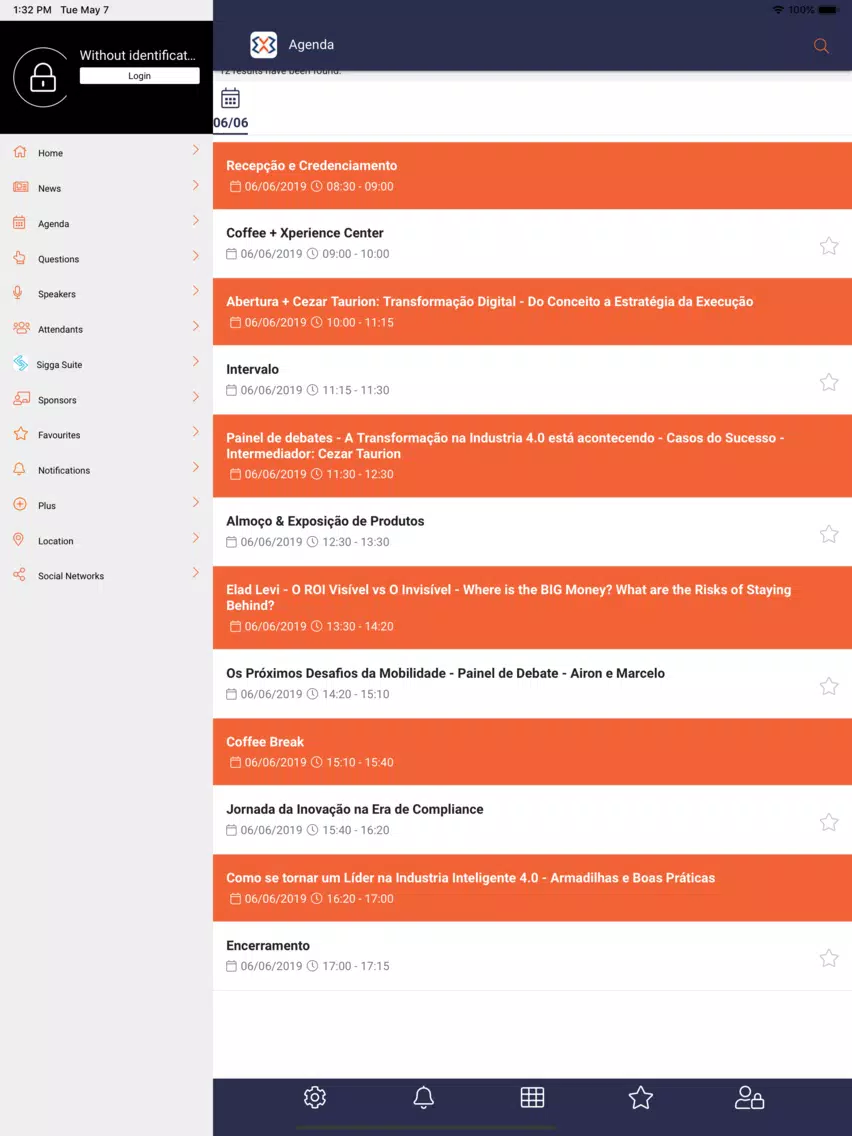Click the Agenda calendar sidebar icon
The height and width of the screenshot is (1136, 852).
click(20, 222)
